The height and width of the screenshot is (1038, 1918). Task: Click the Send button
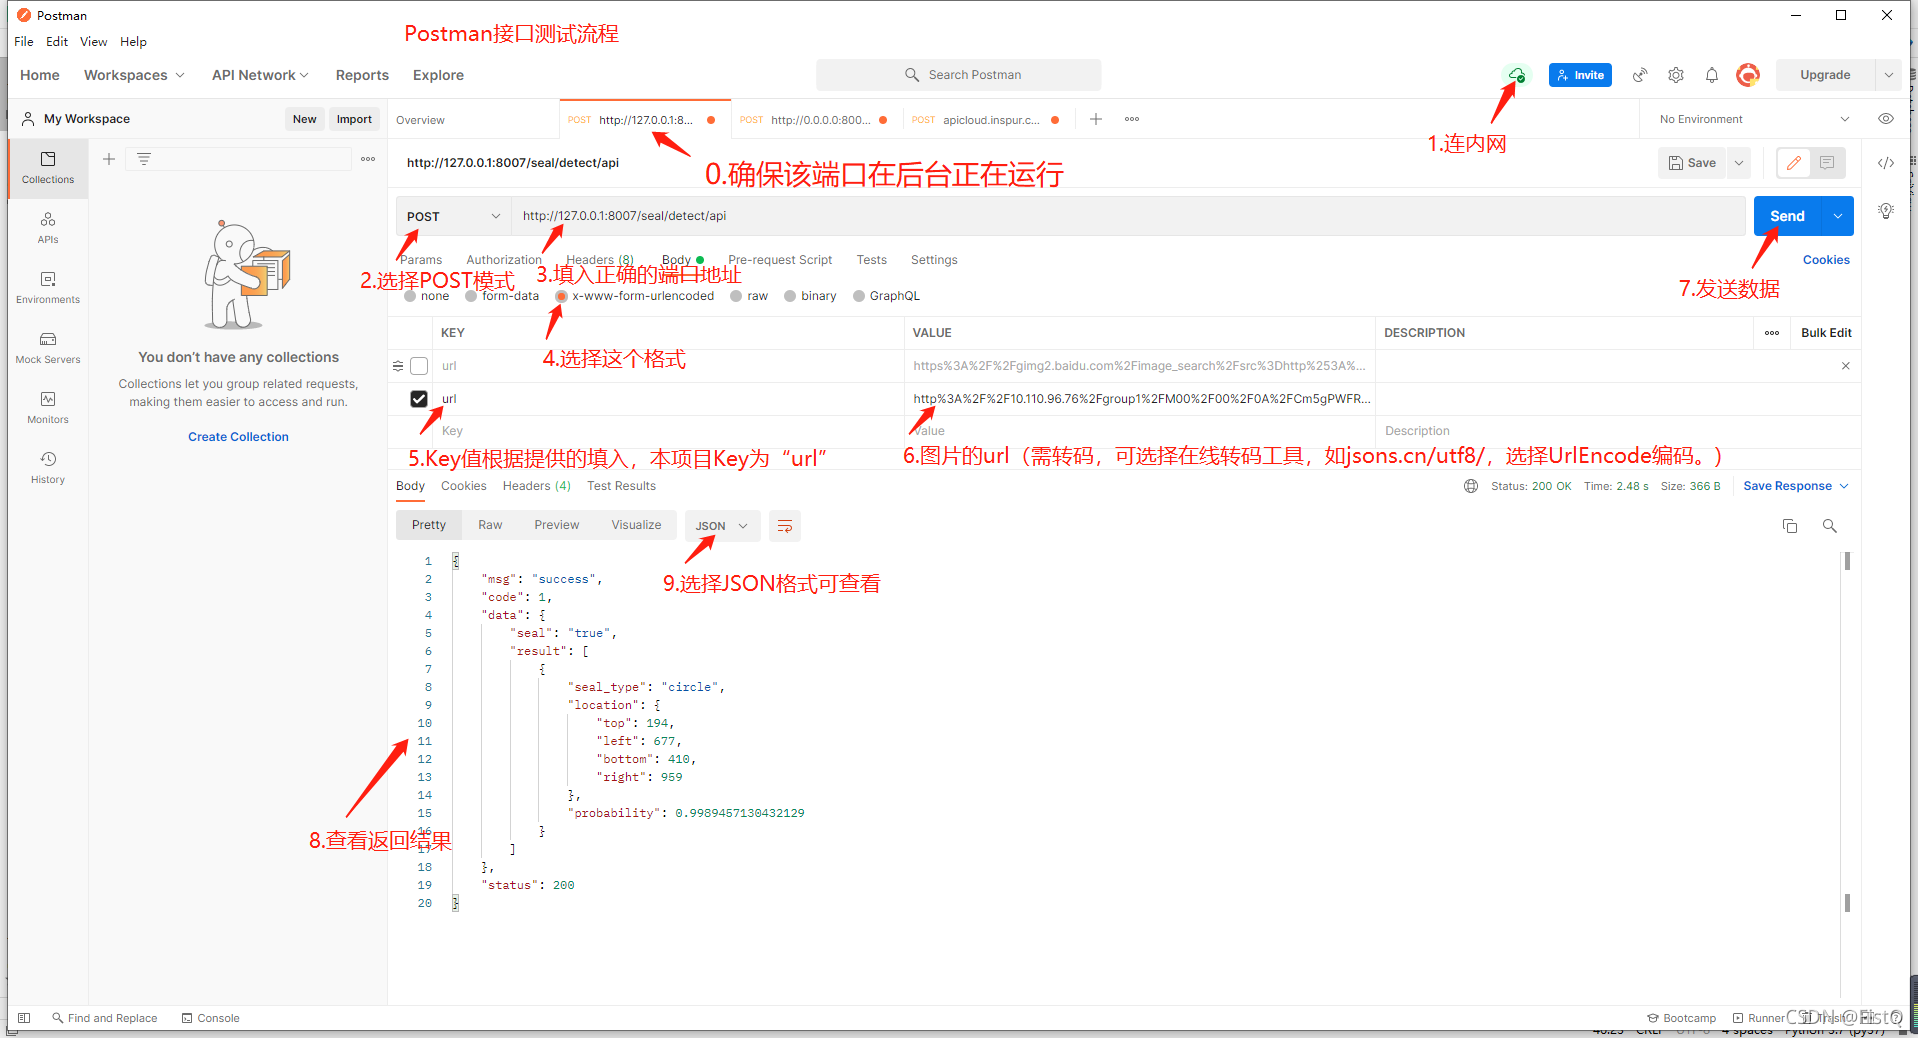tap(1788, 216)
